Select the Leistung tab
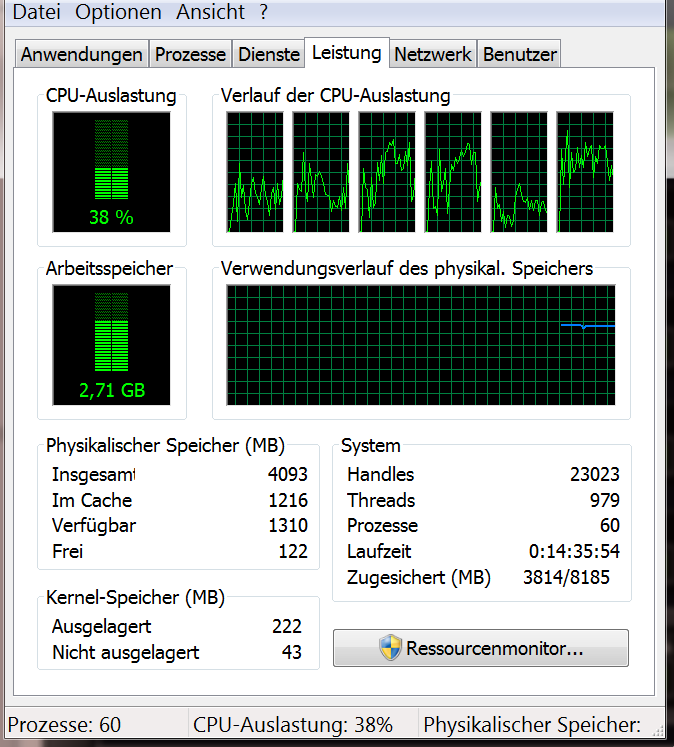The width and height of the screenshot is (674, 747). coord(347,52)
